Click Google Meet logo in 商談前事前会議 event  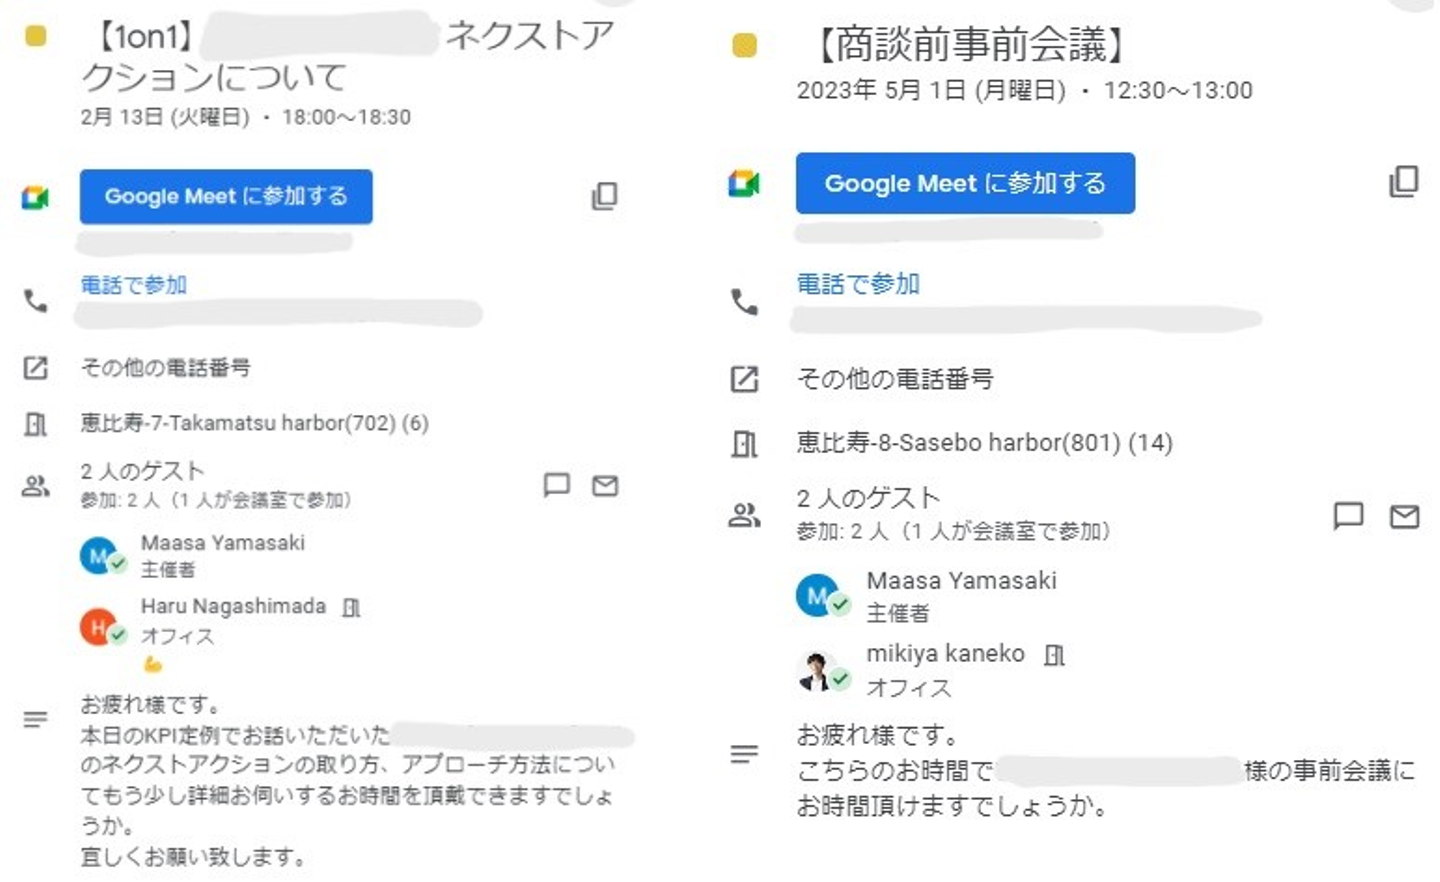tap(744, 184)
